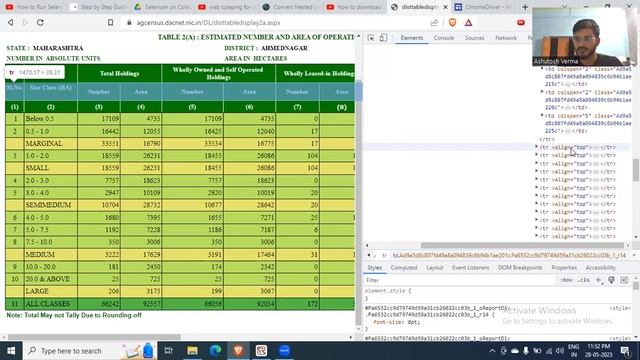Click the network tray icon
The height and width of the screenshot is (360, 640).
[549, 351]
